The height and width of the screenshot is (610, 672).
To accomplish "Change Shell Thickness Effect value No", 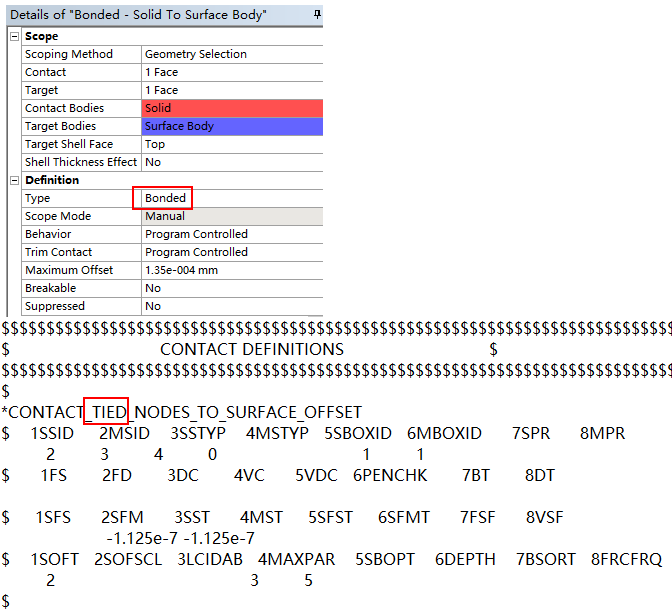I will pyautogui.click(x=232, y=162).
